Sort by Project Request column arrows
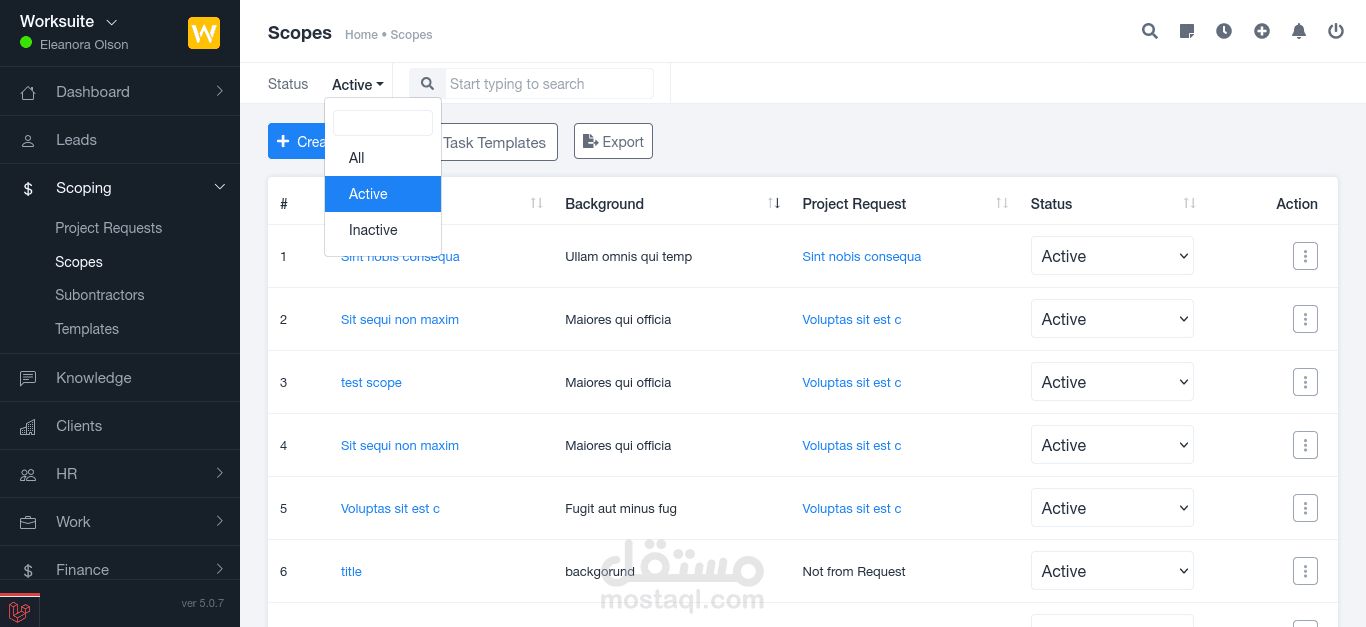The image size is (1366, 627). coord(1002,203)
